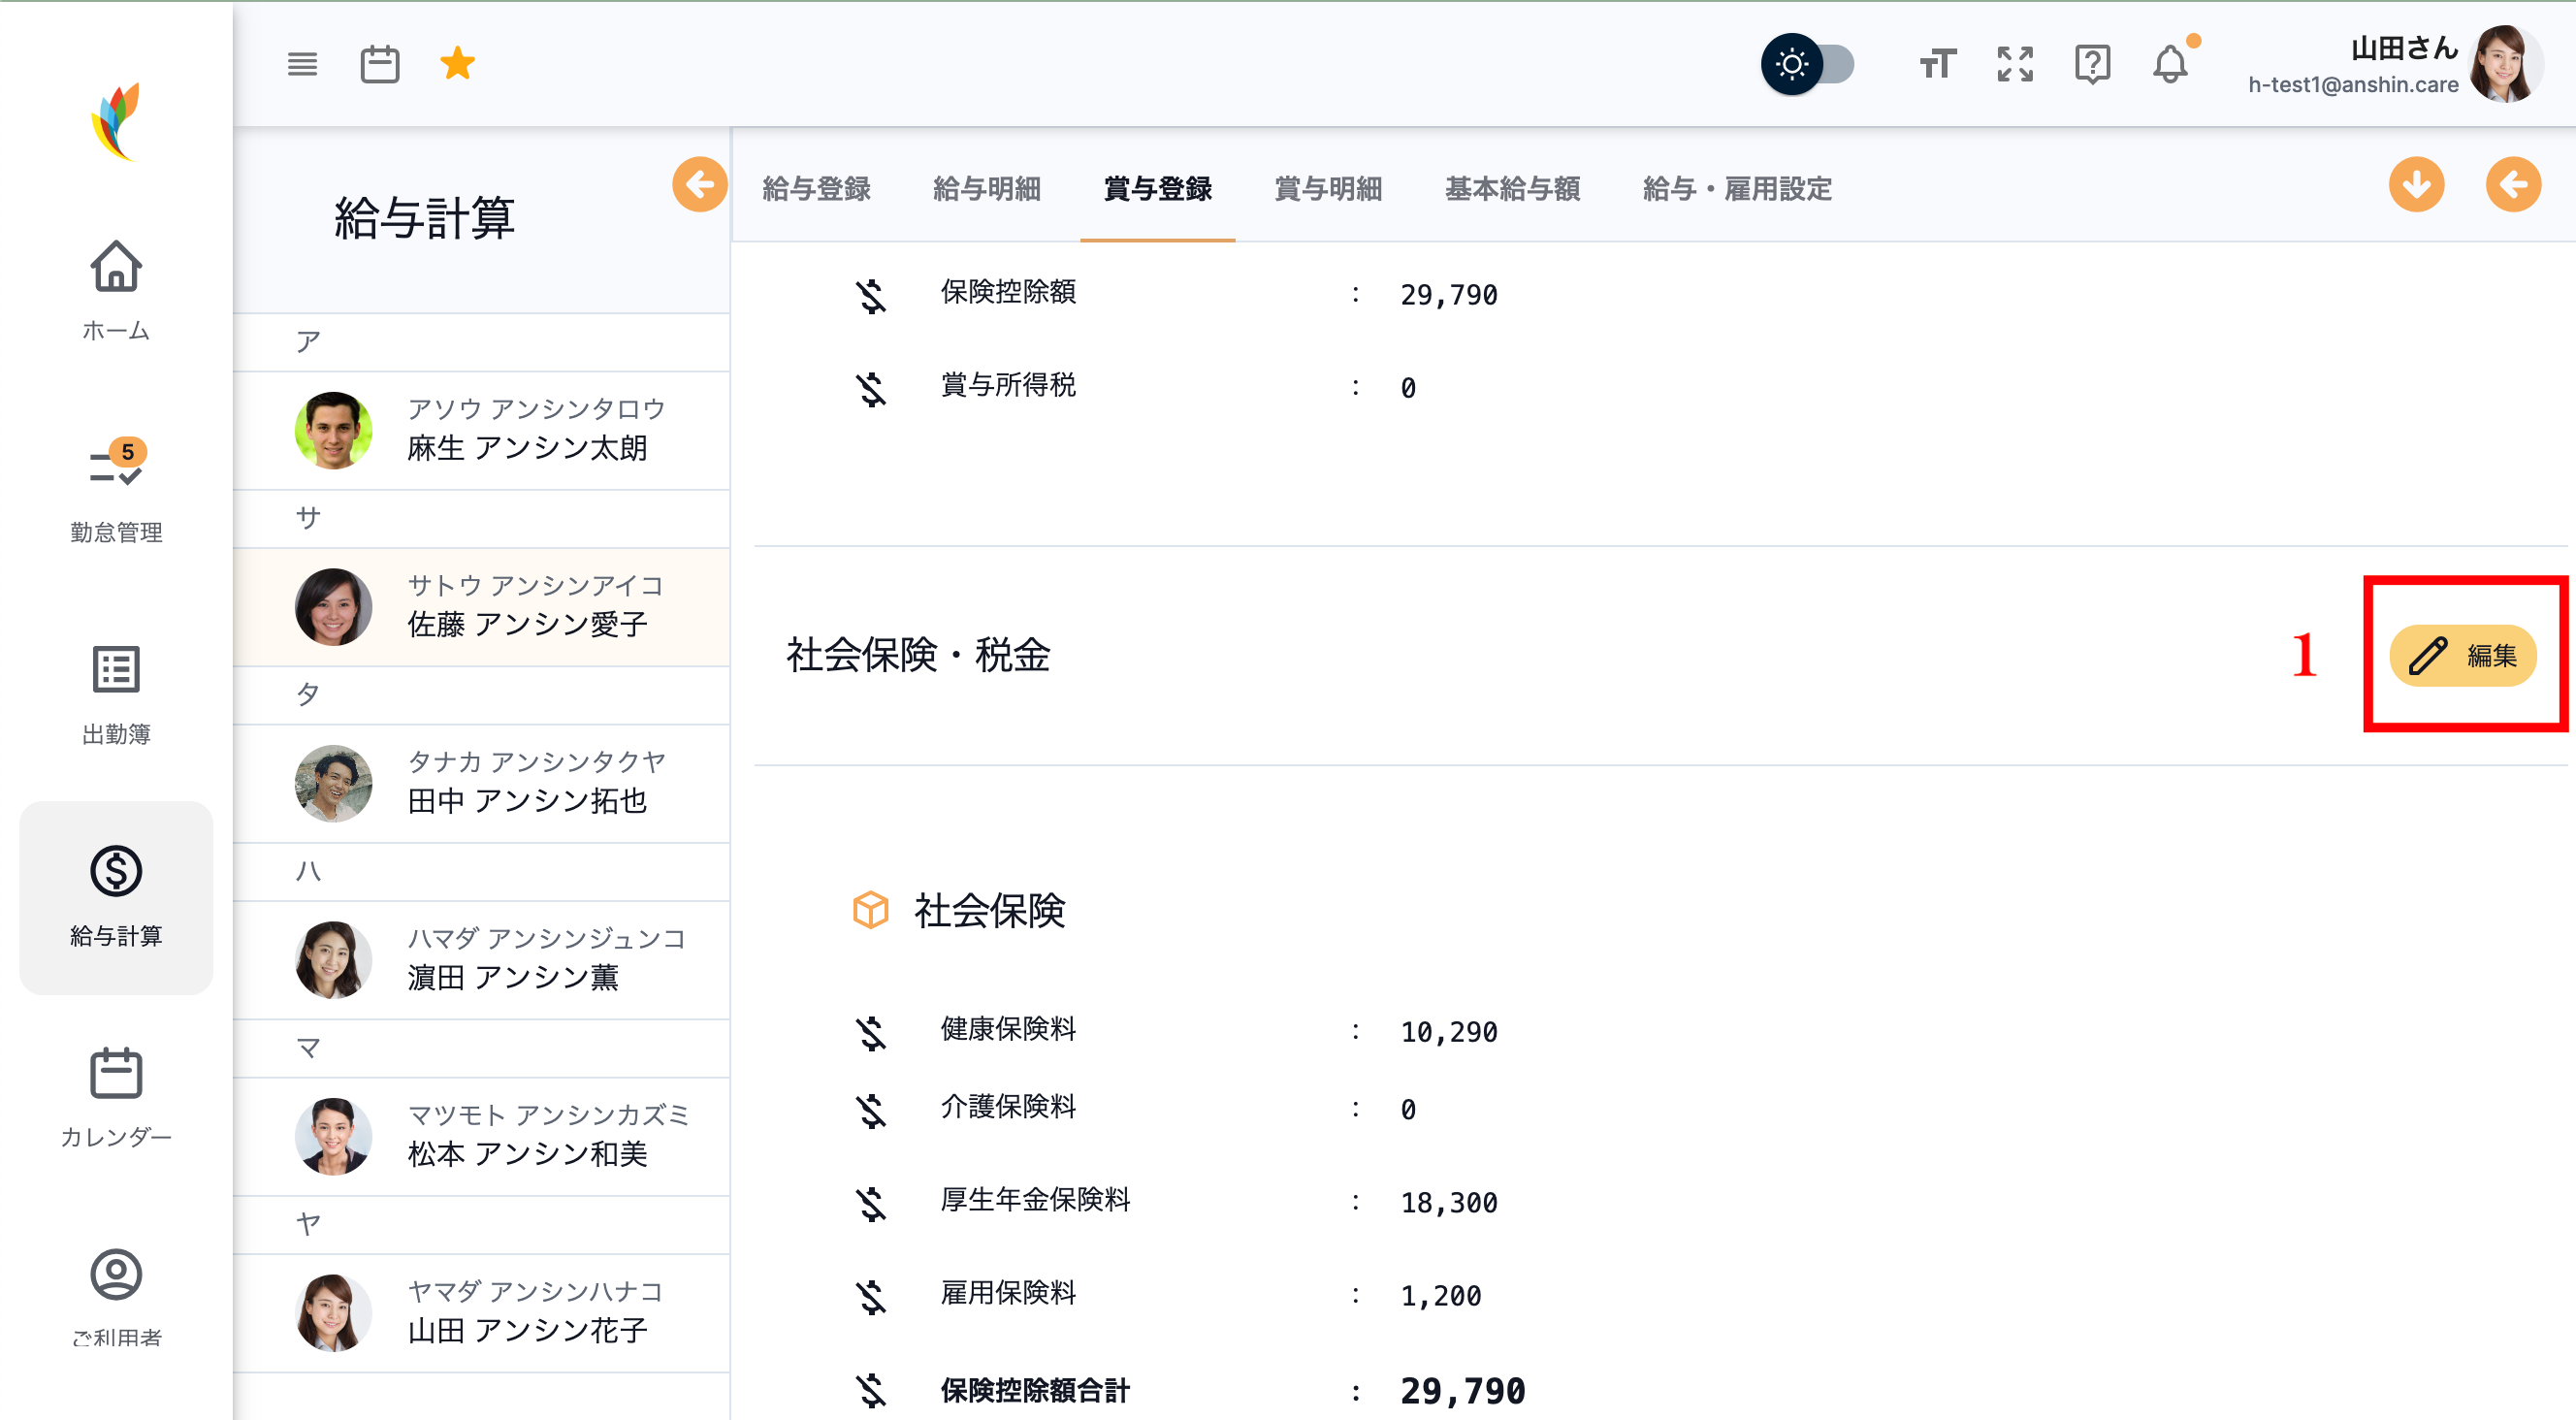Open 勤怠管理 in the sidebar
Screen dimensions: 2576x1420
point(116,491)
